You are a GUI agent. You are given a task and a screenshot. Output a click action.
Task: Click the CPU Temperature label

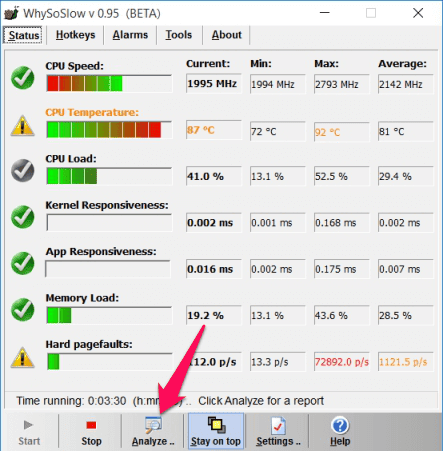pyautogui.click(x=92, y=112)
